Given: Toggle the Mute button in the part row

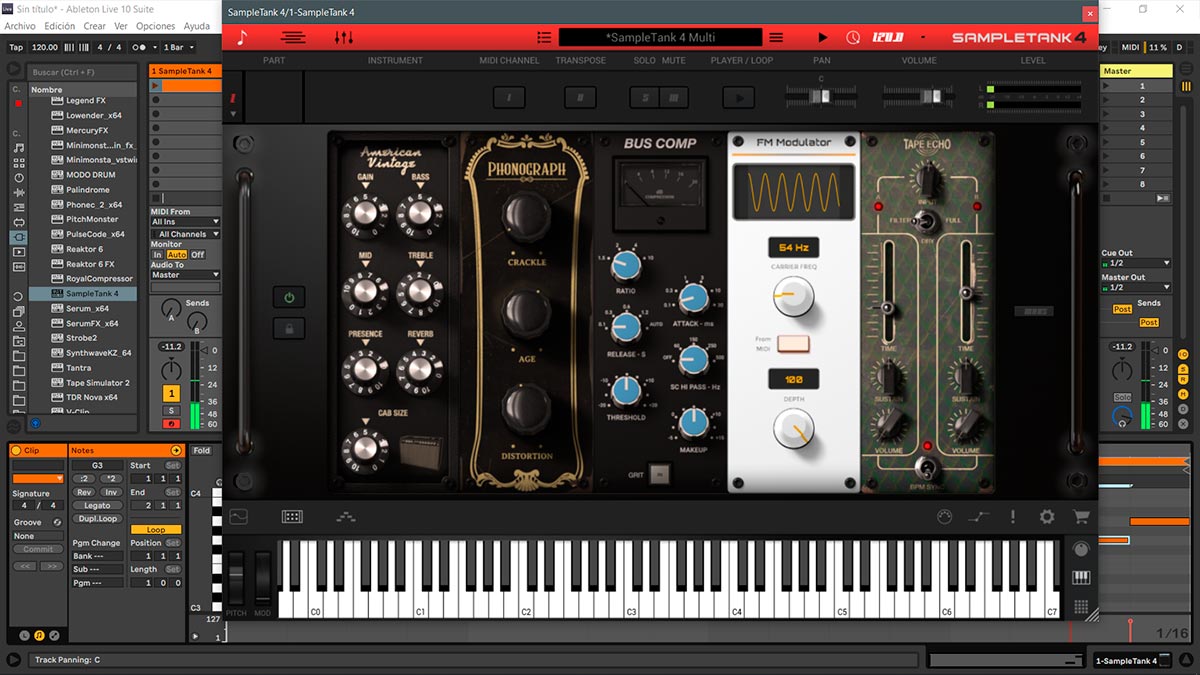Looking at the screenshot, I should (674, 97).
